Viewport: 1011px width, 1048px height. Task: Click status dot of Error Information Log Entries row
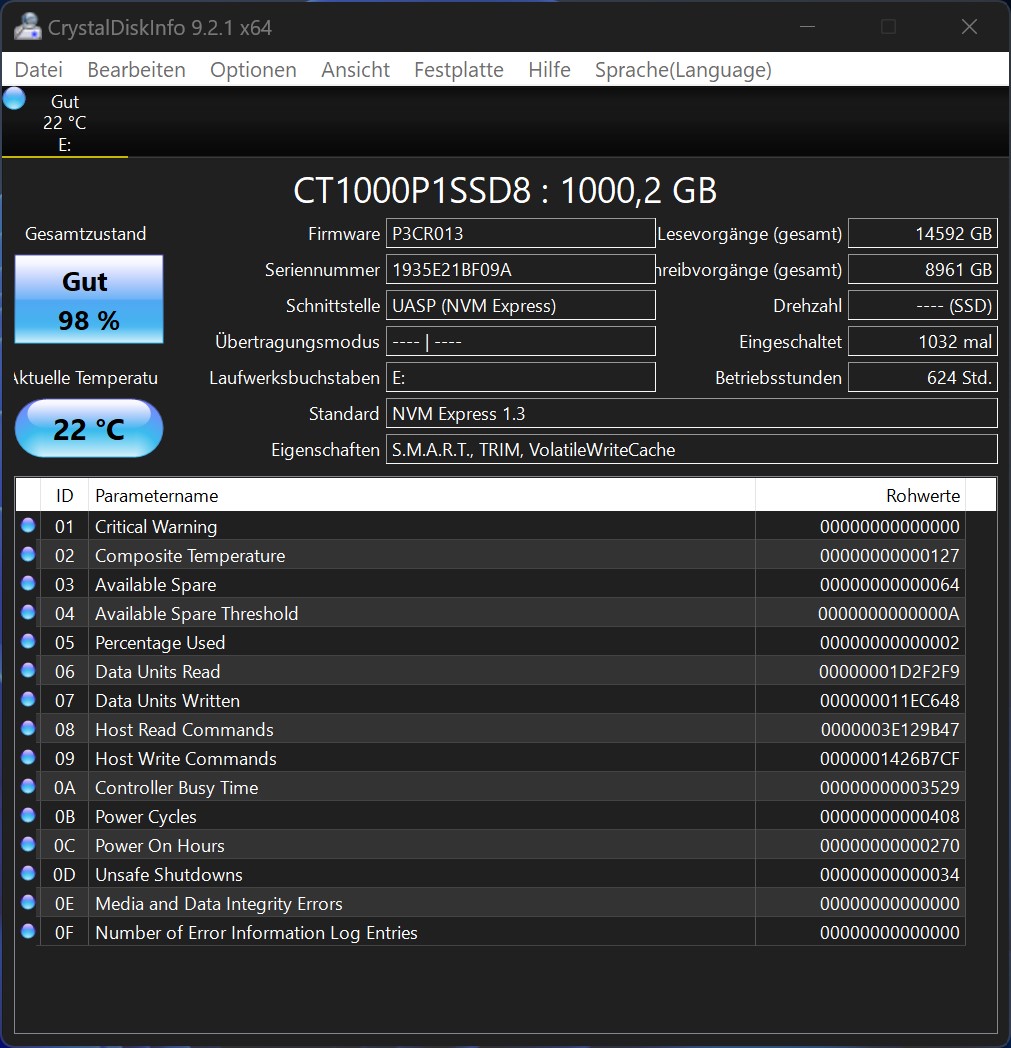coord(28,931)
